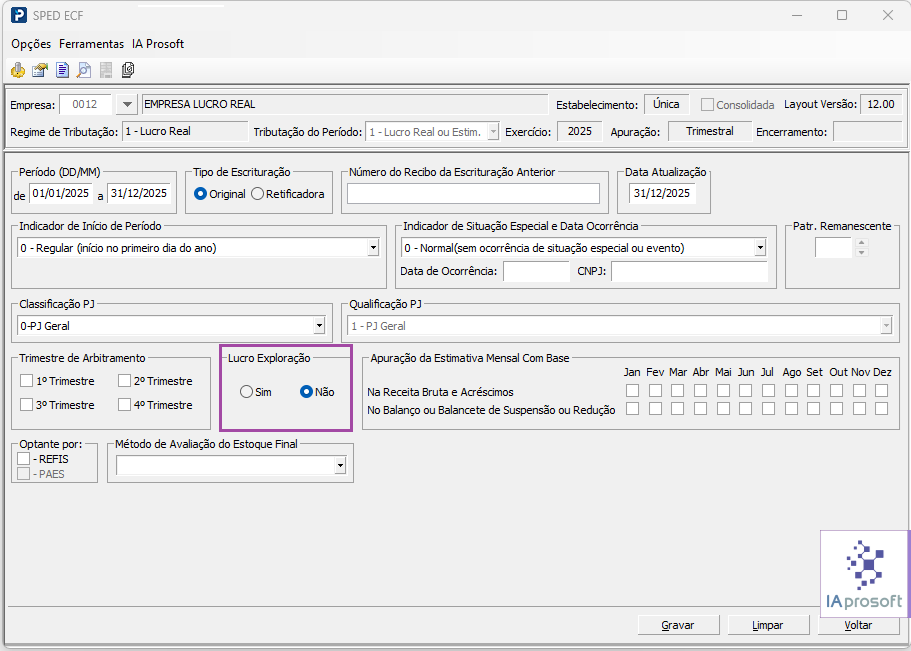
Task: Open the IA prosoft assistant logo
Action: [865, 573]
